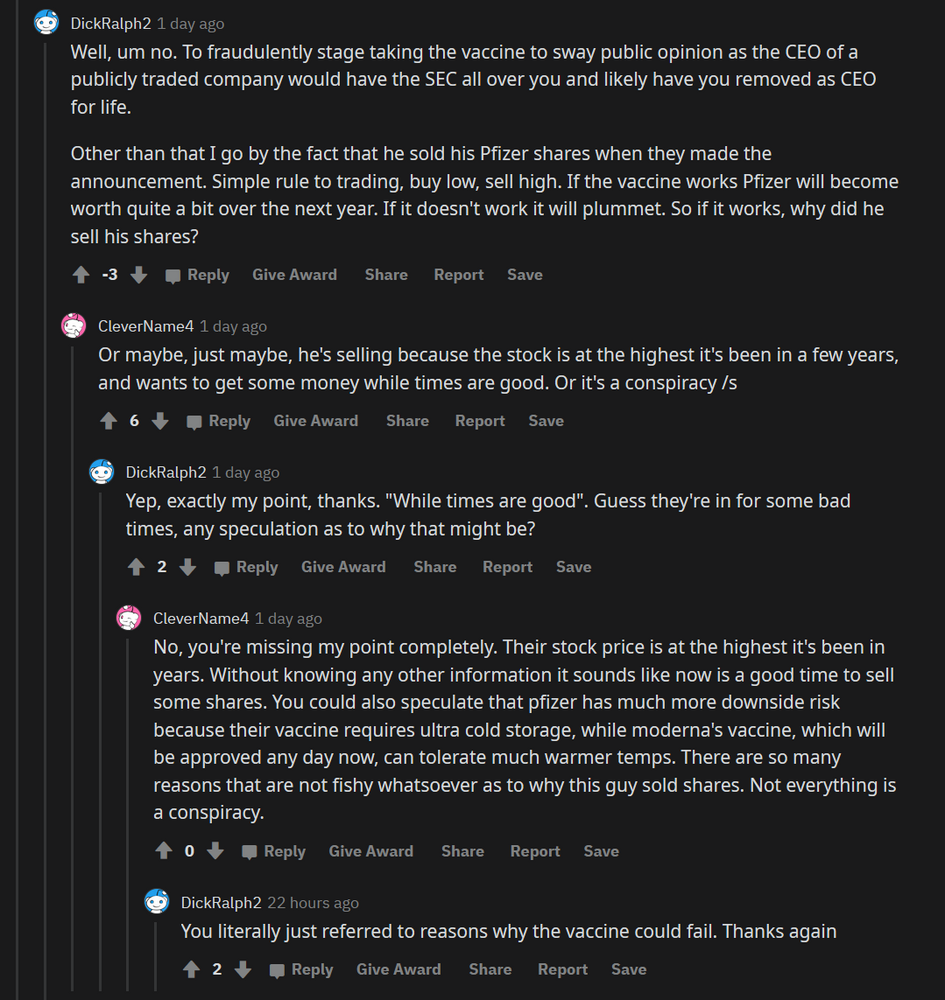Upvote DickRalph2's top comment with score -3
Viewport: 945px width, 1000px height.
[81, 275]
